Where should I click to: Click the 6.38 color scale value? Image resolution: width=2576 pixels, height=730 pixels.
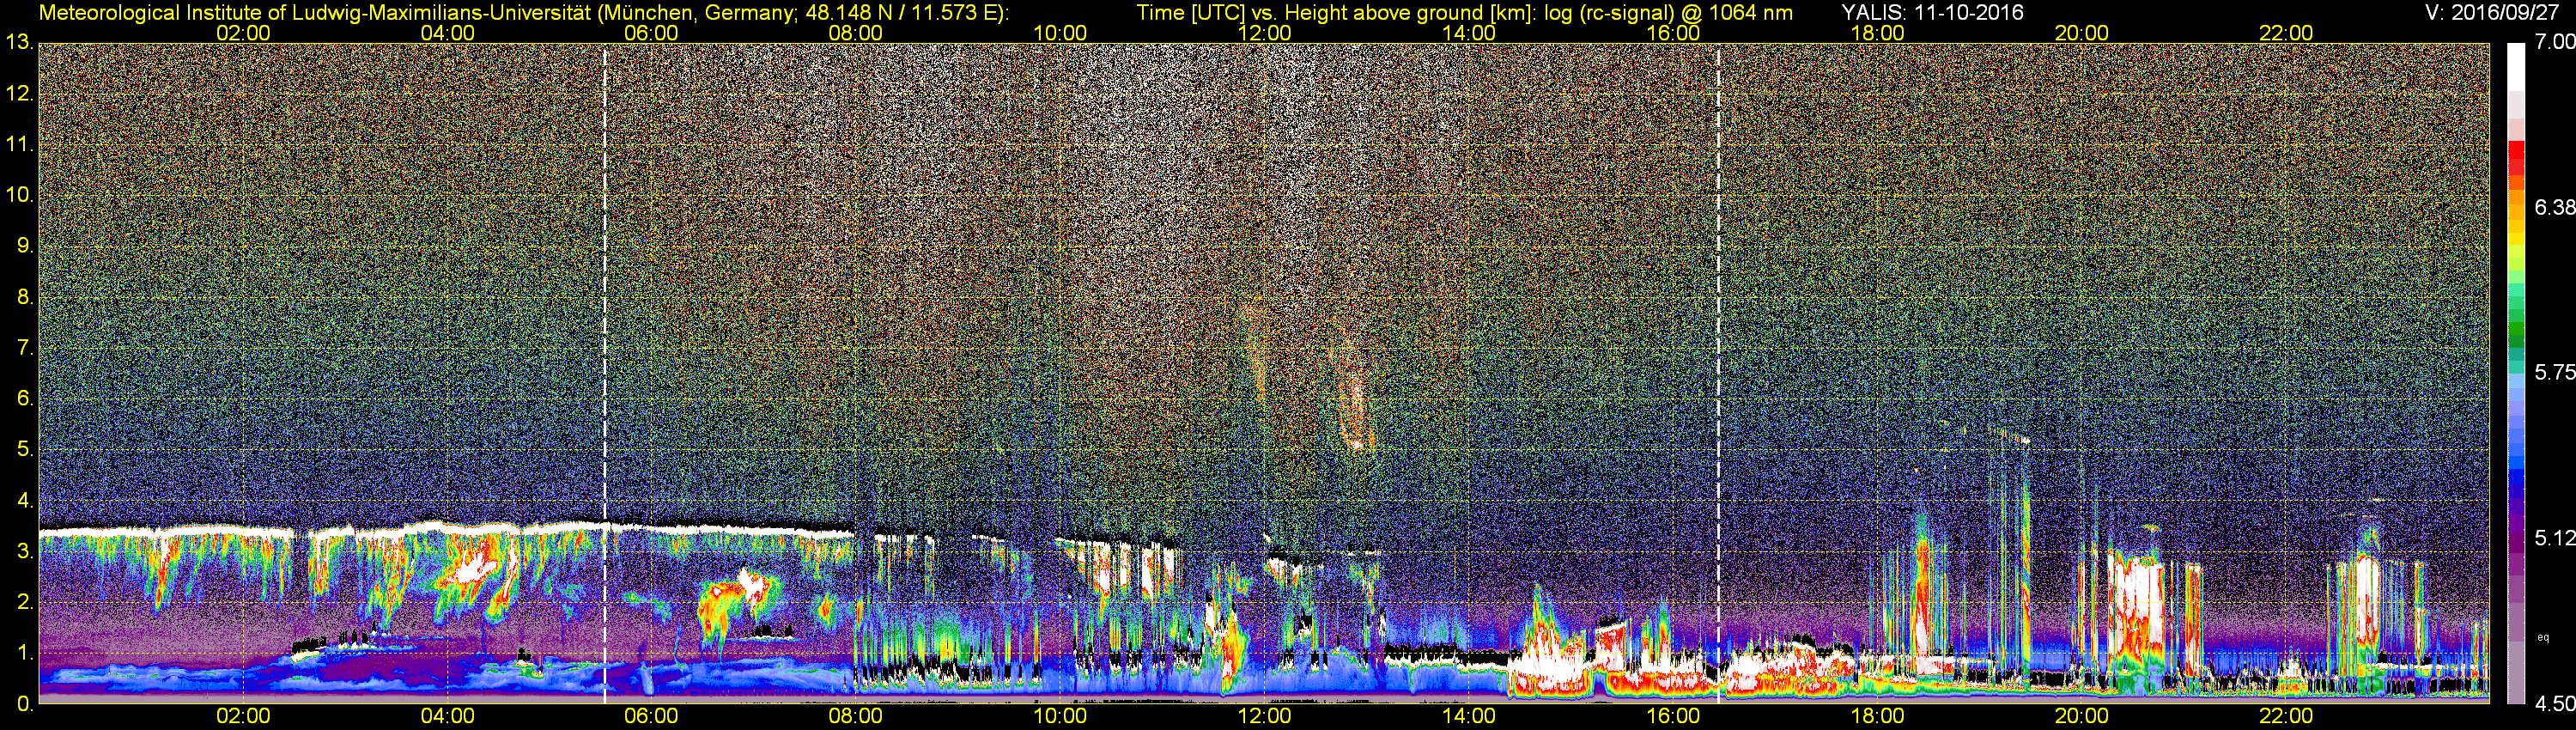pos(2554,207)
